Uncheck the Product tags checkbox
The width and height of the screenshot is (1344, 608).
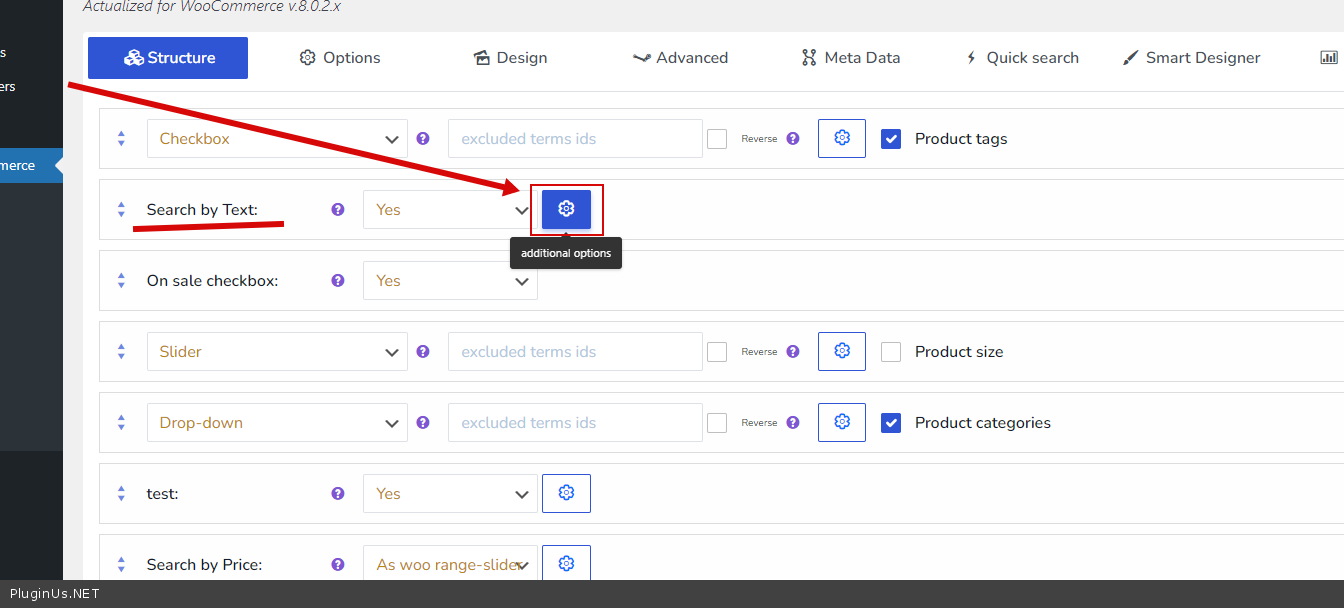click(x=891, y=139)
